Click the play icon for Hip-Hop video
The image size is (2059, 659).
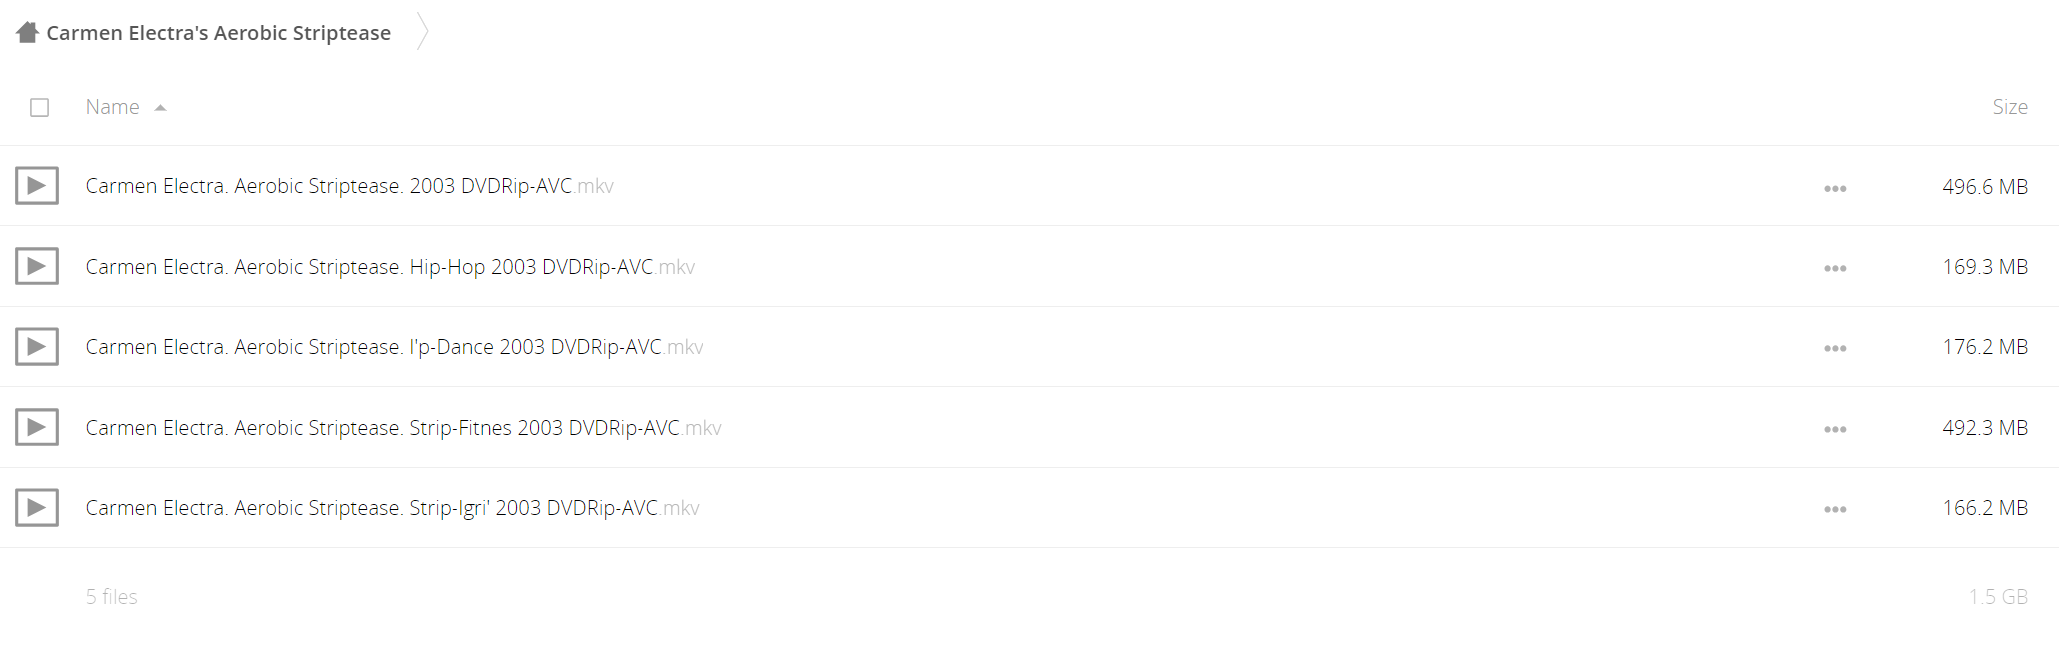point(37,266)
